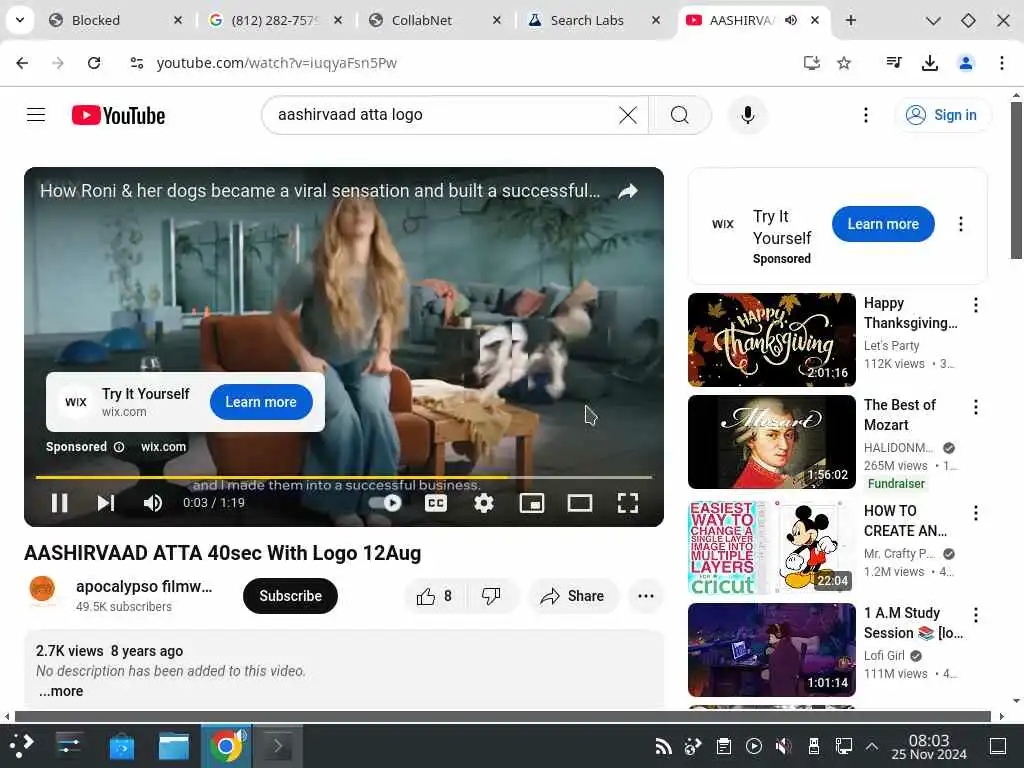Click the yellow video progress bar

pos(344,477)
